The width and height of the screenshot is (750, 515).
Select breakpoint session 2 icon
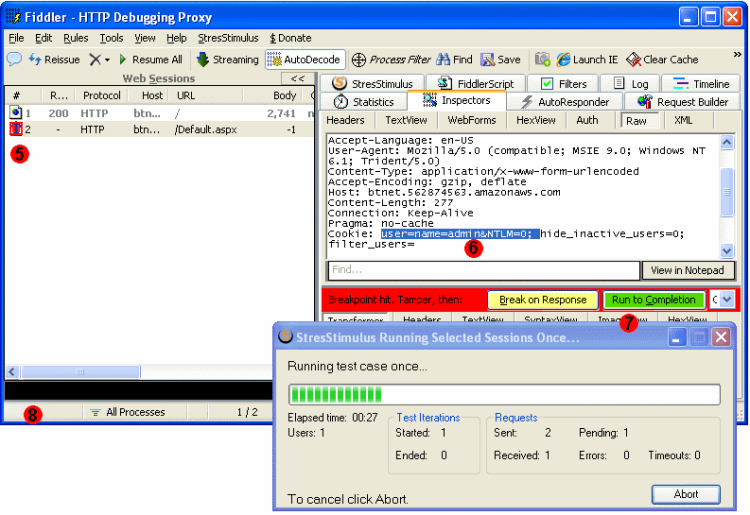(x=16, y=129)
